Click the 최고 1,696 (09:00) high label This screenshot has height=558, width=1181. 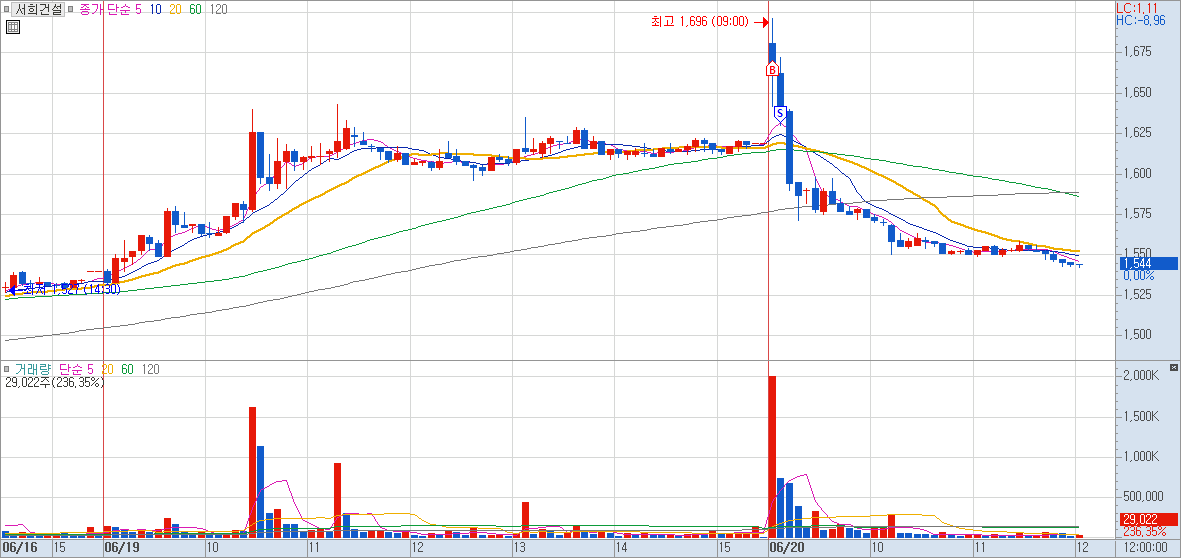click(700, 22)
